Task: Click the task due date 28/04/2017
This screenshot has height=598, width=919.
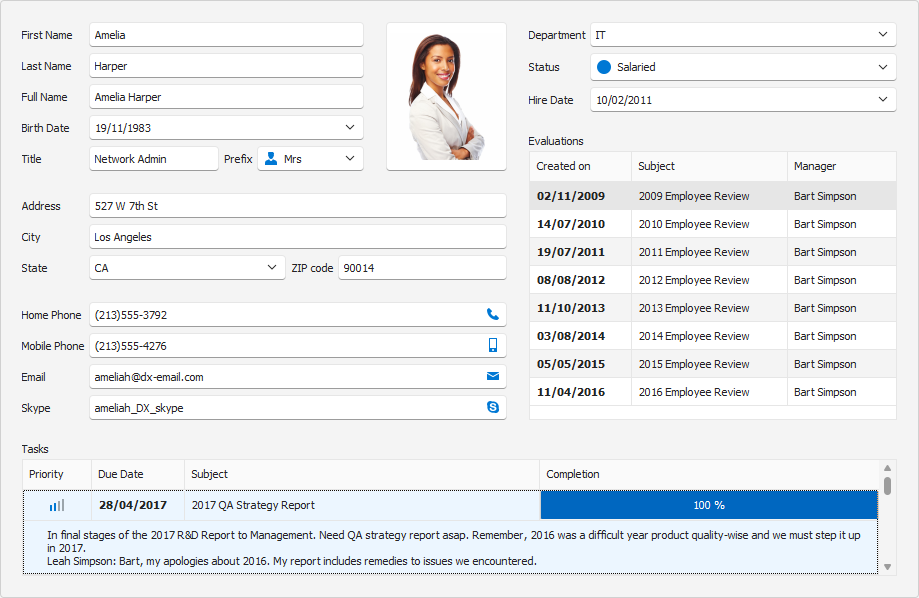Action: [133, 505]
